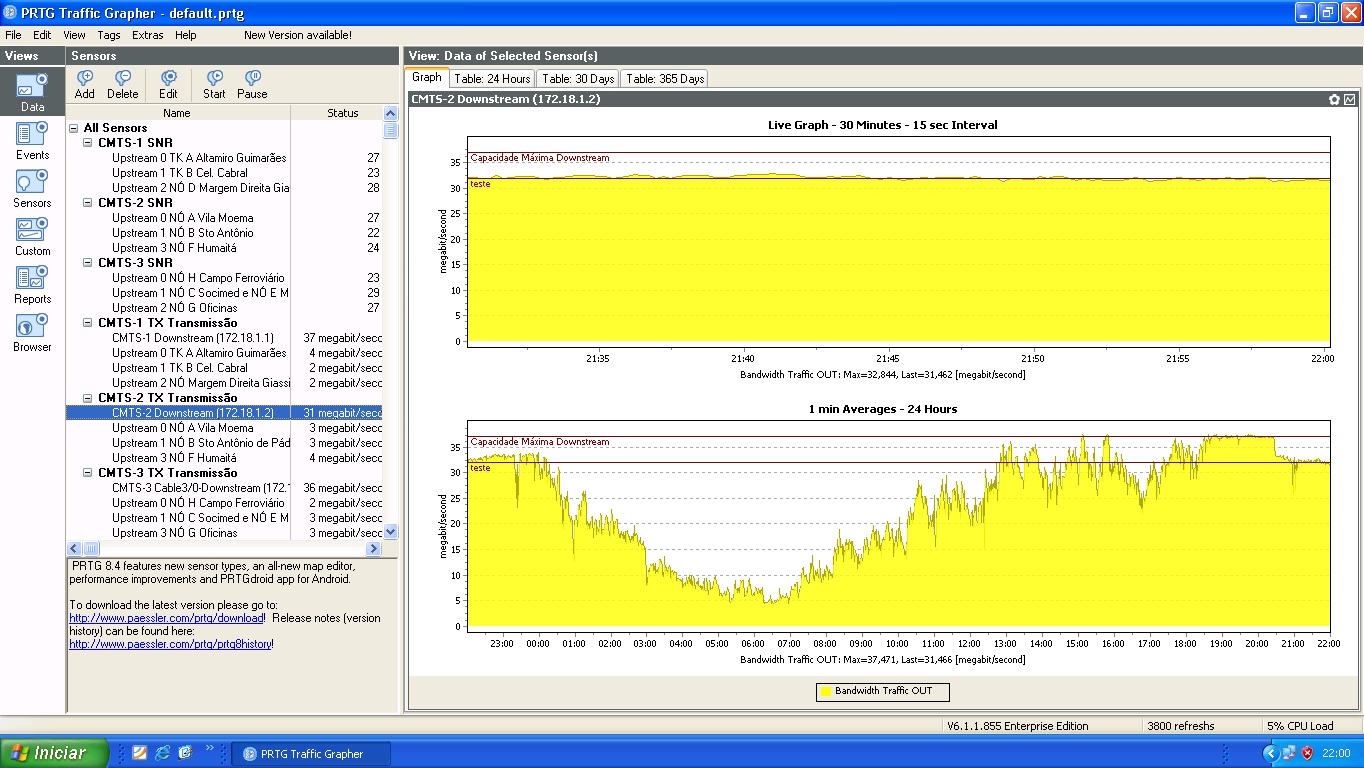Open the Tags menu

pyautogui.click(x=109, y=35)
